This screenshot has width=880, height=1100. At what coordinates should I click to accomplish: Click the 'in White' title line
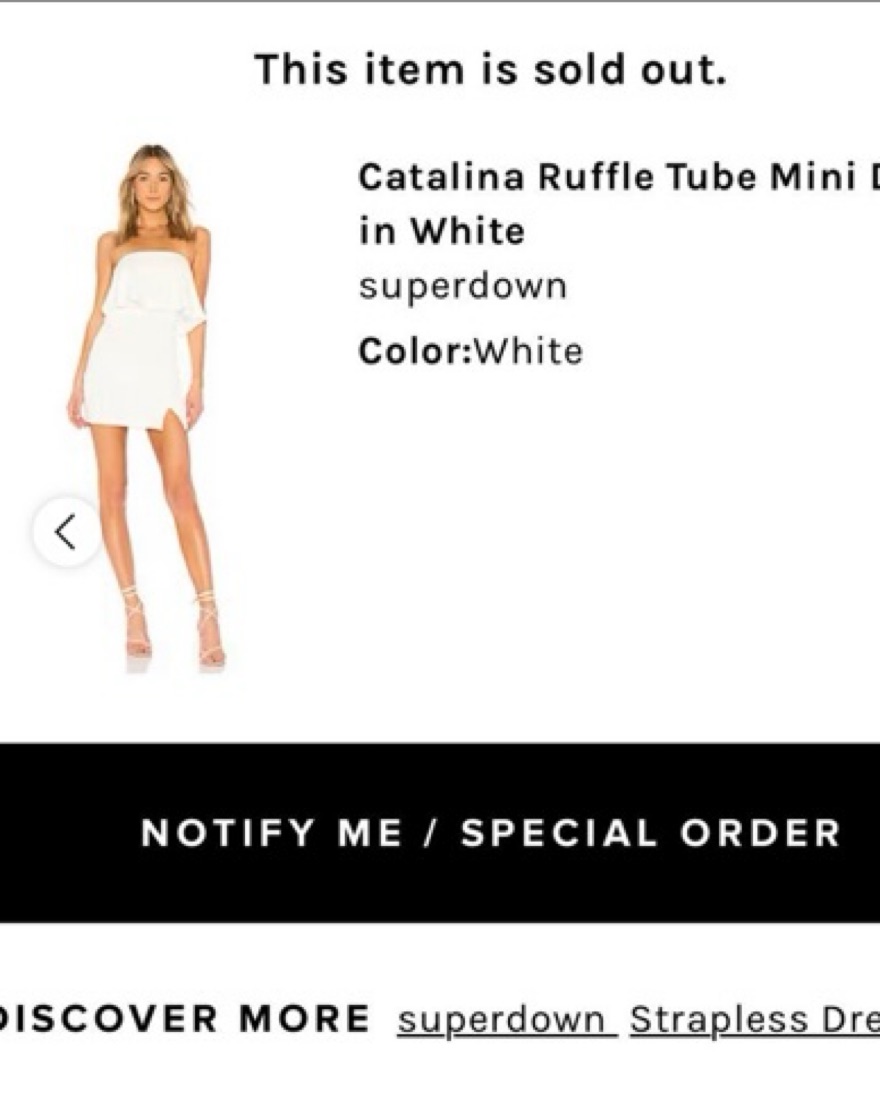point(441,232)
